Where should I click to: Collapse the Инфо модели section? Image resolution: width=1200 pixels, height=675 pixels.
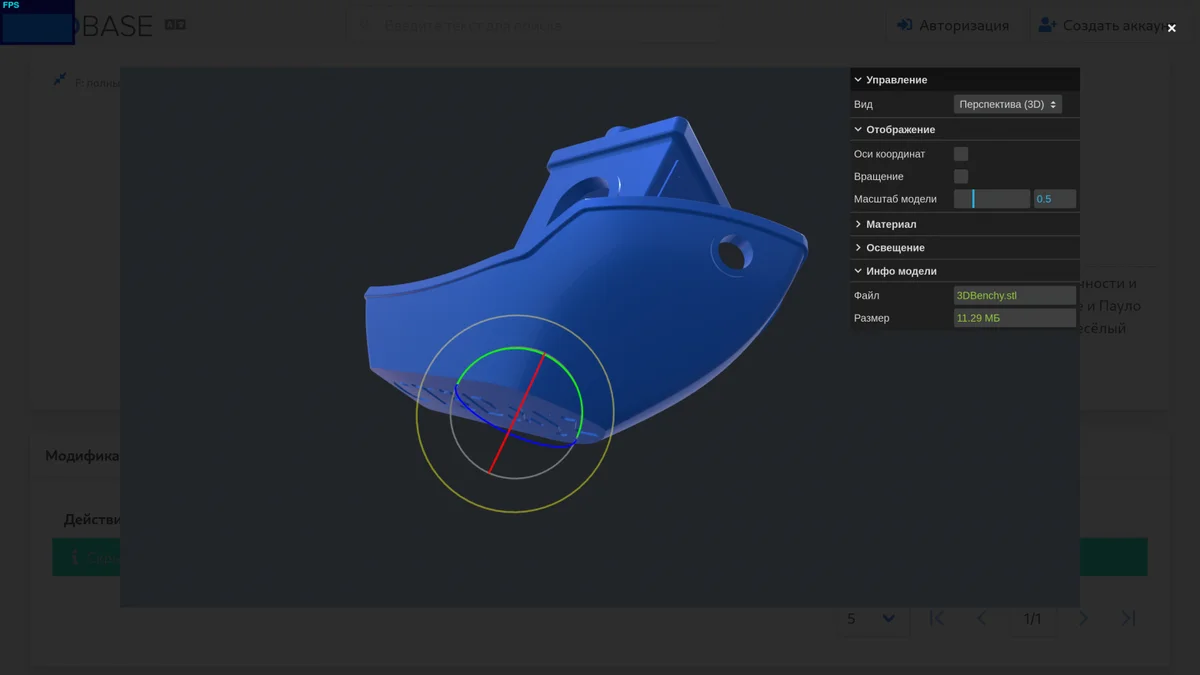[x=965, y=271]
